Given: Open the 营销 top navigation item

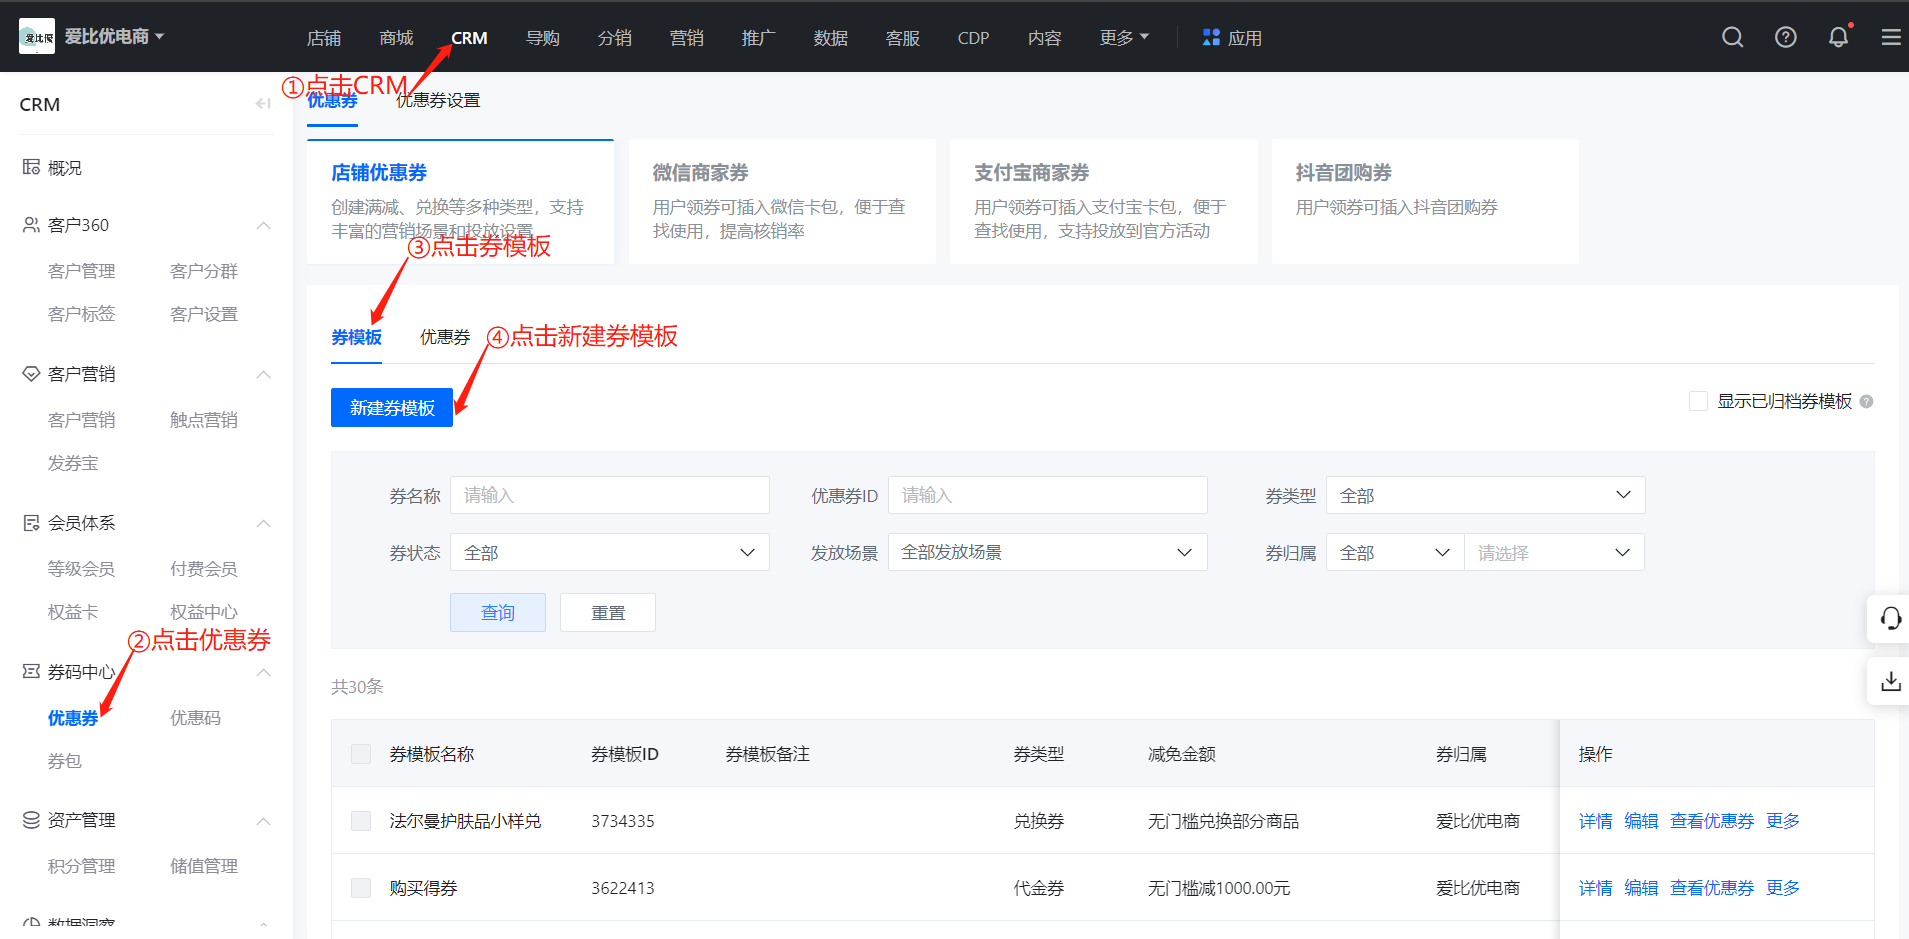Looking at the screenshot, I should (687, 38).
